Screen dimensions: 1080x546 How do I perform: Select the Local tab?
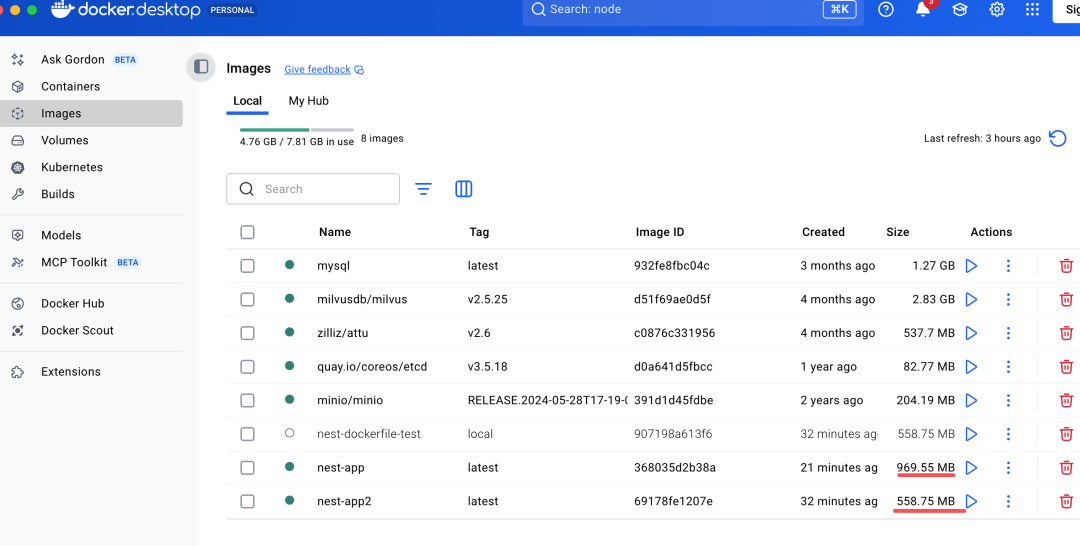(x=247, y=101)
